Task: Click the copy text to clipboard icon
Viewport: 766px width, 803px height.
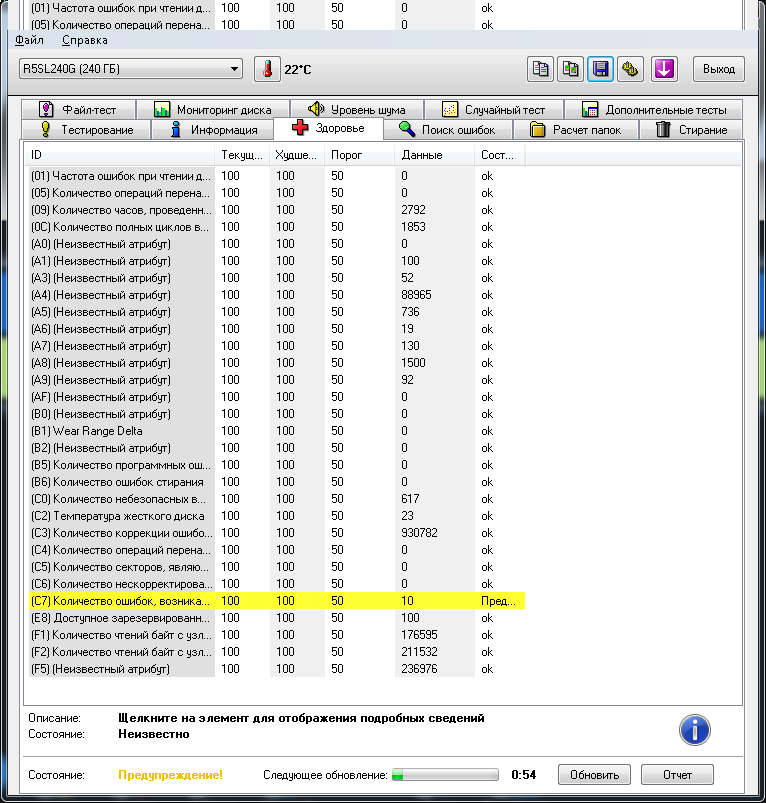Action: pos(540,69)
